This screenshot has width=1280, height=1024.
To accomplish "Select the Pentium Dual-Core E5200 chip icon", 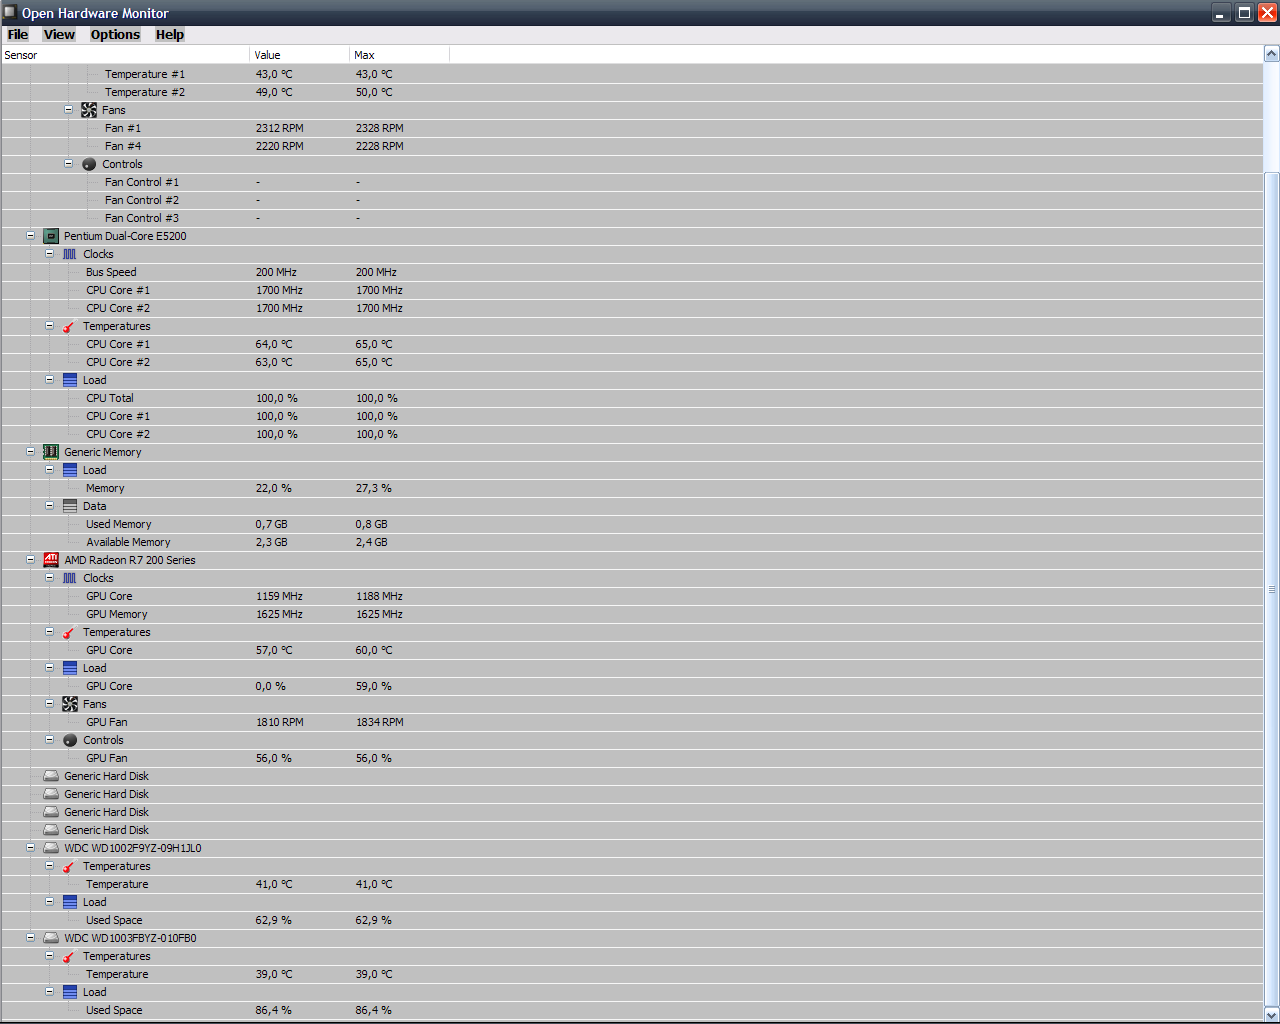I will tap(51, 236).
